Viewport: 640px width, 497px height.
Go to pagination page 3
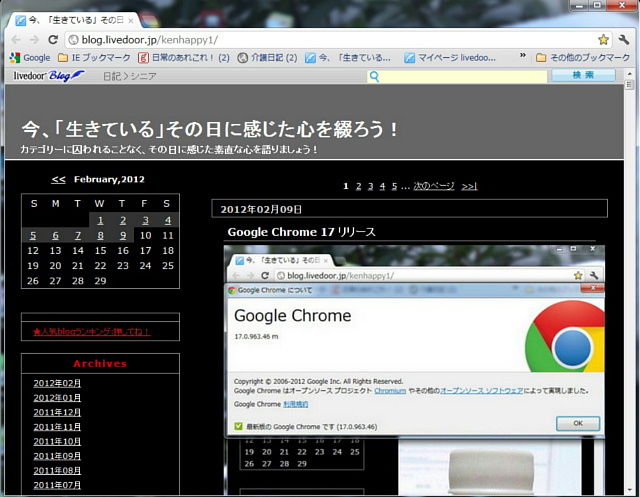tap(371, 186)
